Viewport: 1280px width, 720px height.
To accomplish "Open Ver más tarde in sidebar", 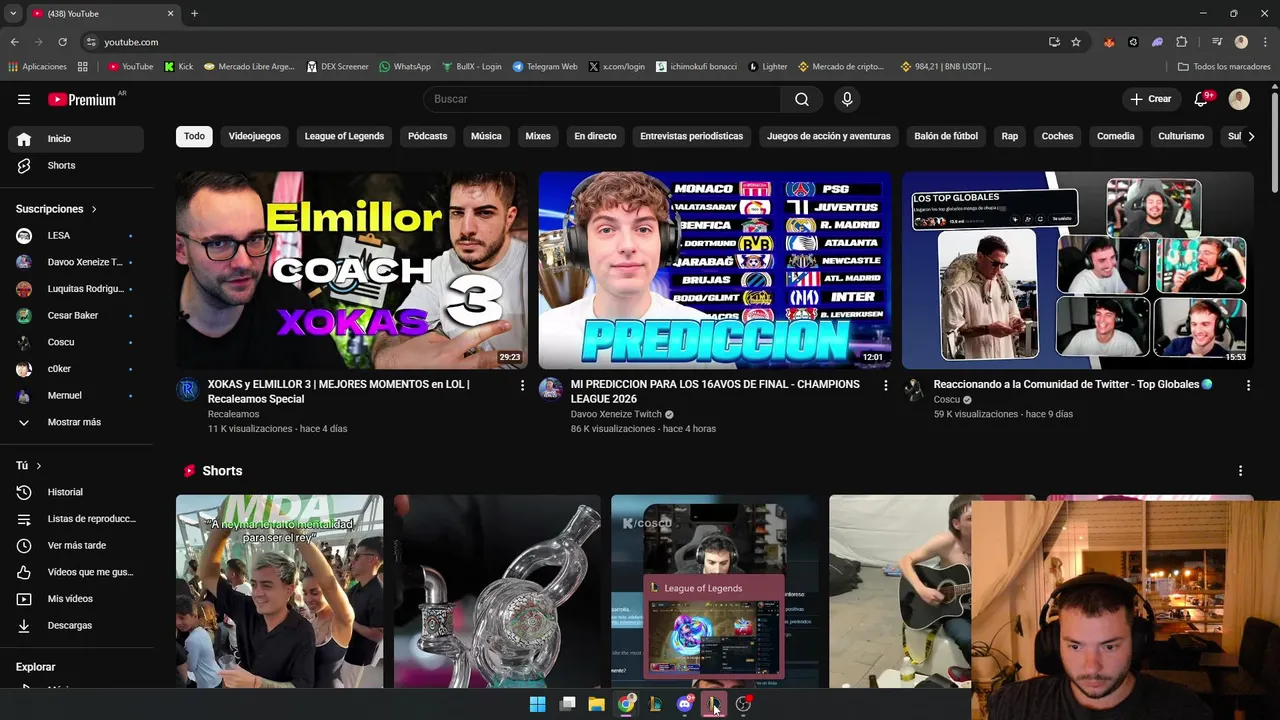I will click(x=76, y=545).
